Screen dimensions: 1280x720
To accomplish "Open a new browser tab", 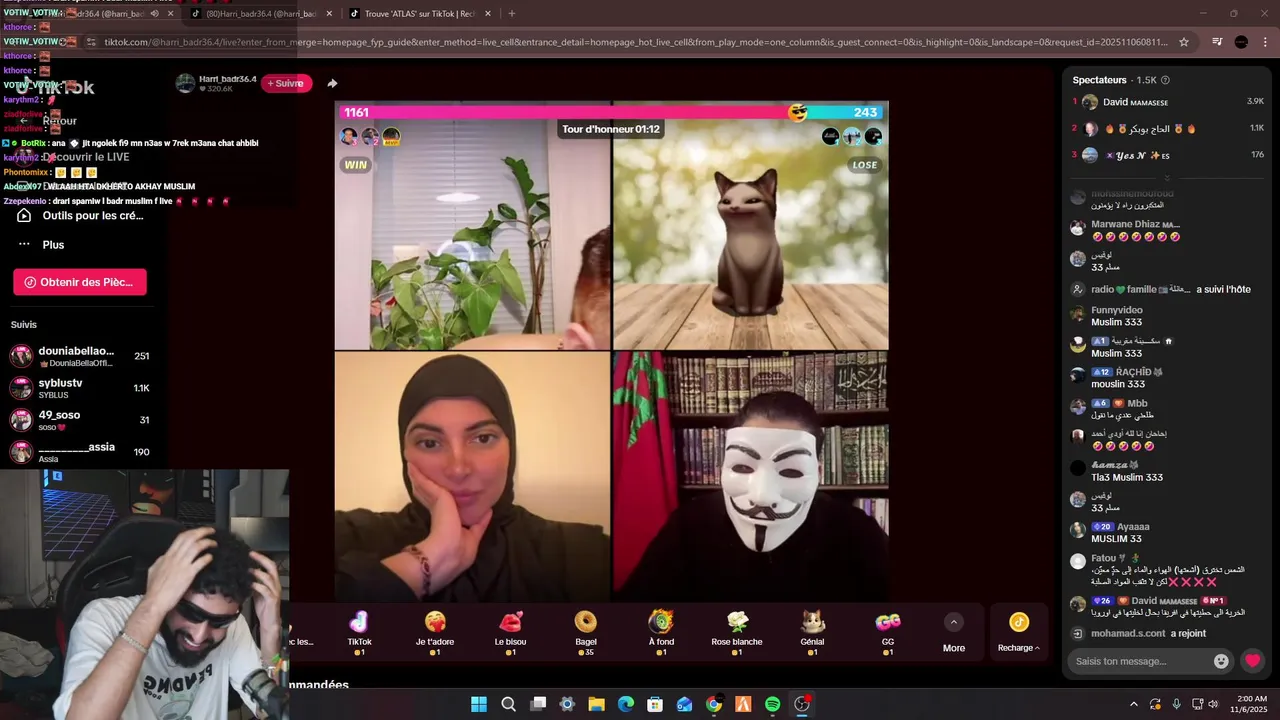I will (512, 14).
